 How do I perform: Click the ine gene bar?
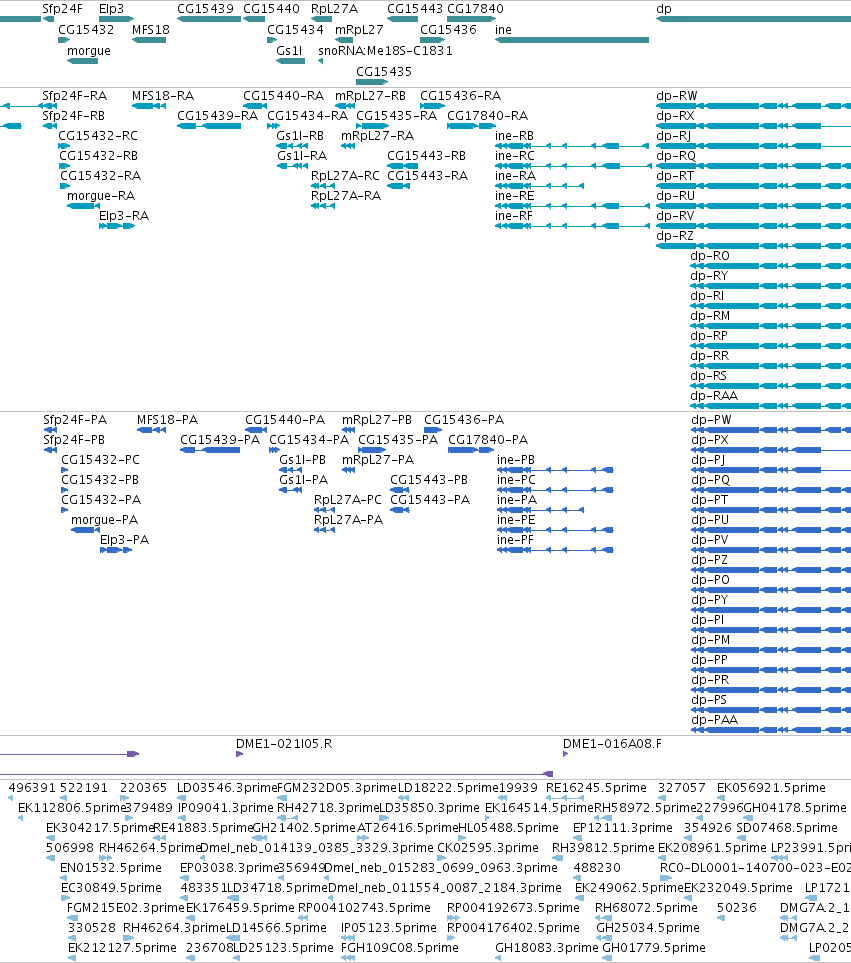(x=572, y=40)
